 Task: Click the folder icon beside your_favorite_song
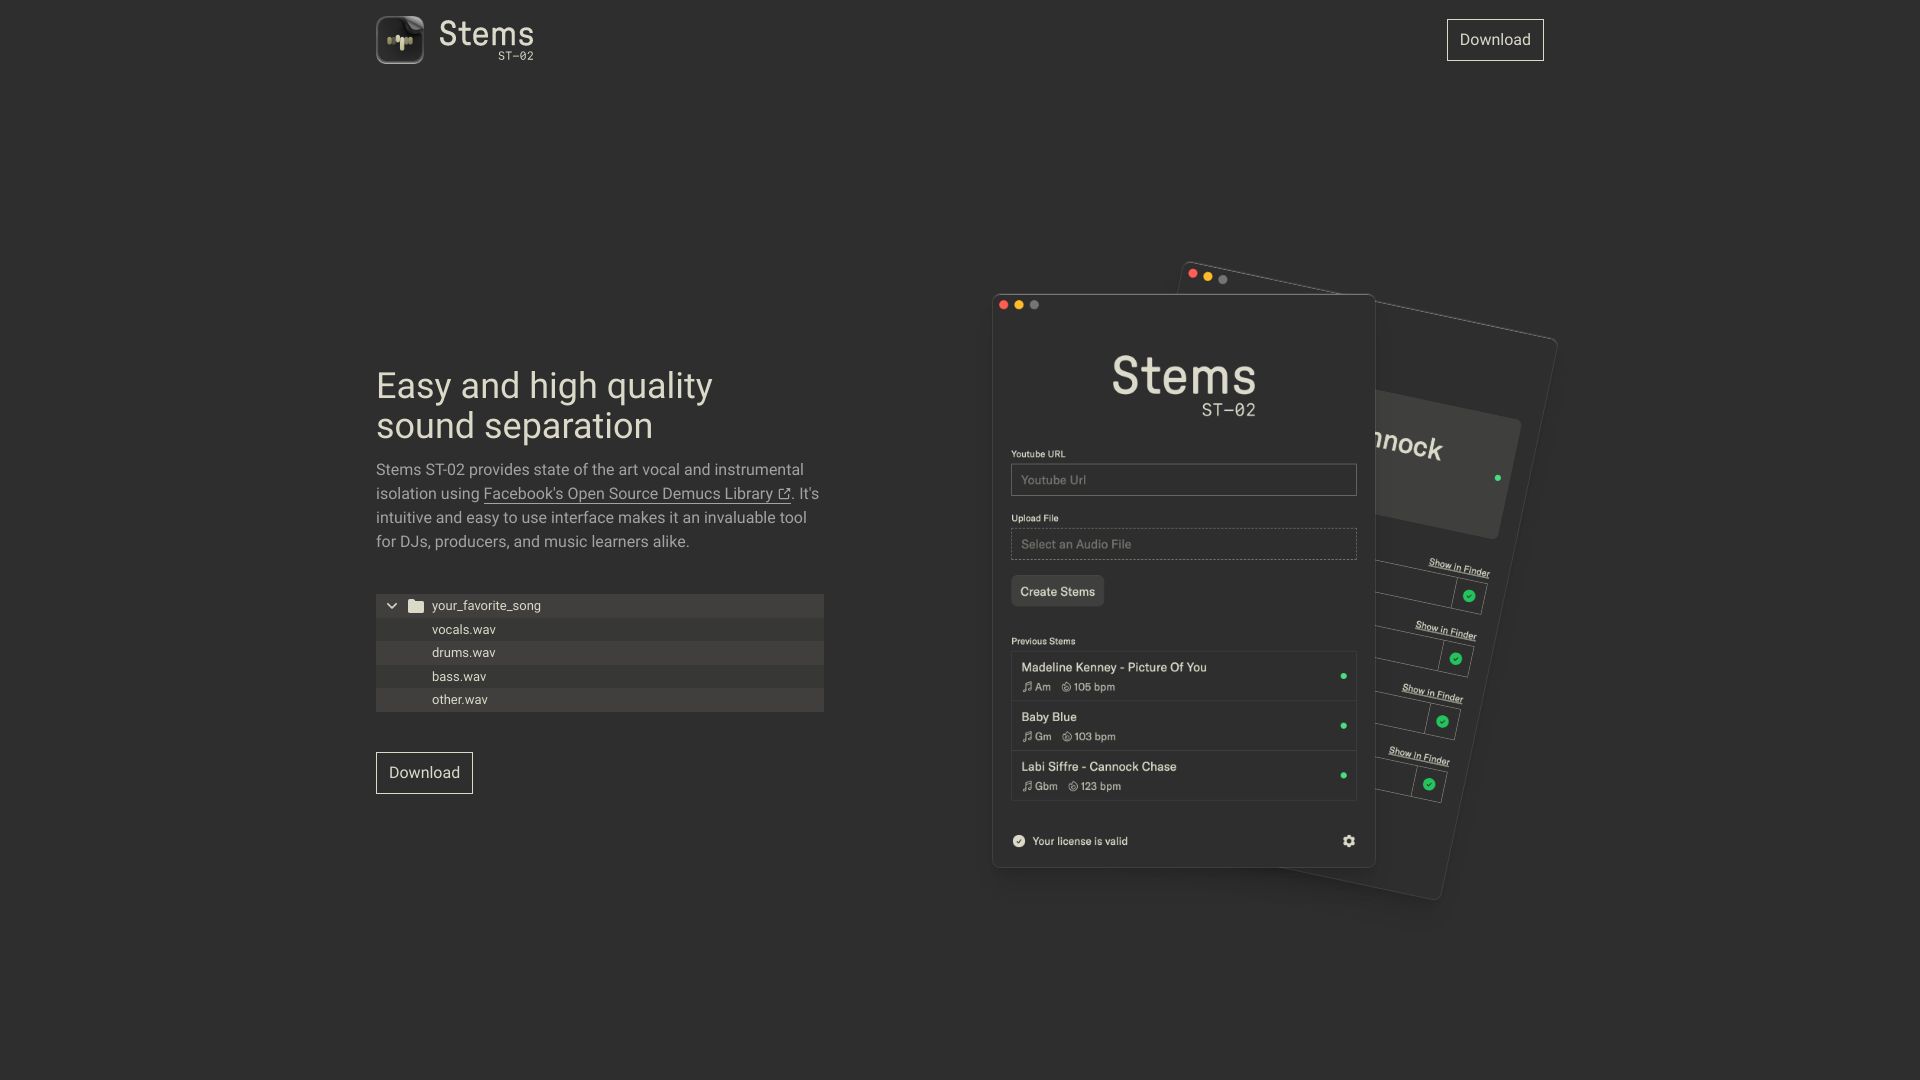tap(414, 606)
